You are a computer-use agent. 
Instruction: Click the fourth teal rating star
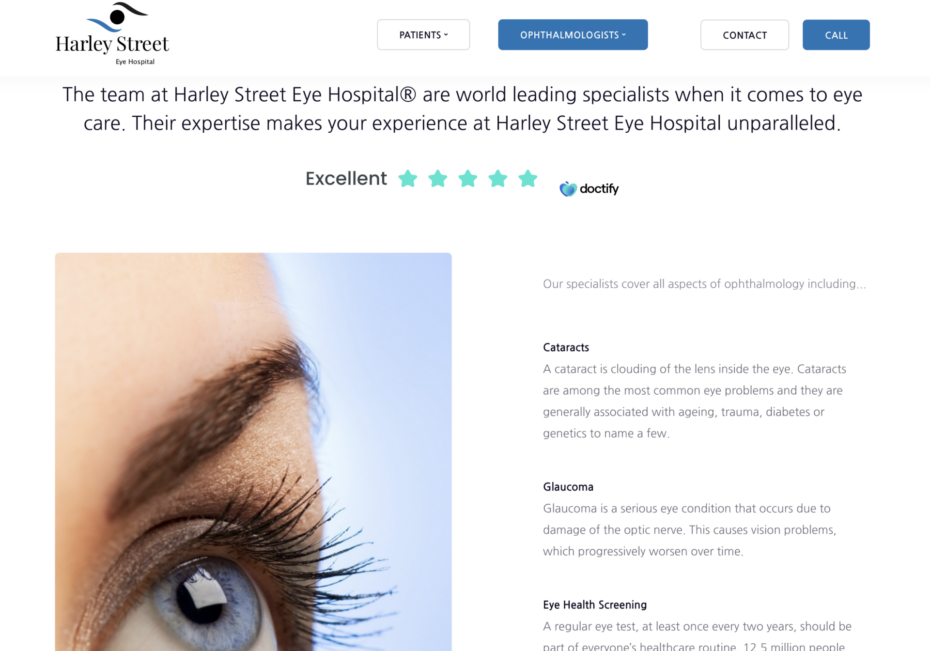498,178
